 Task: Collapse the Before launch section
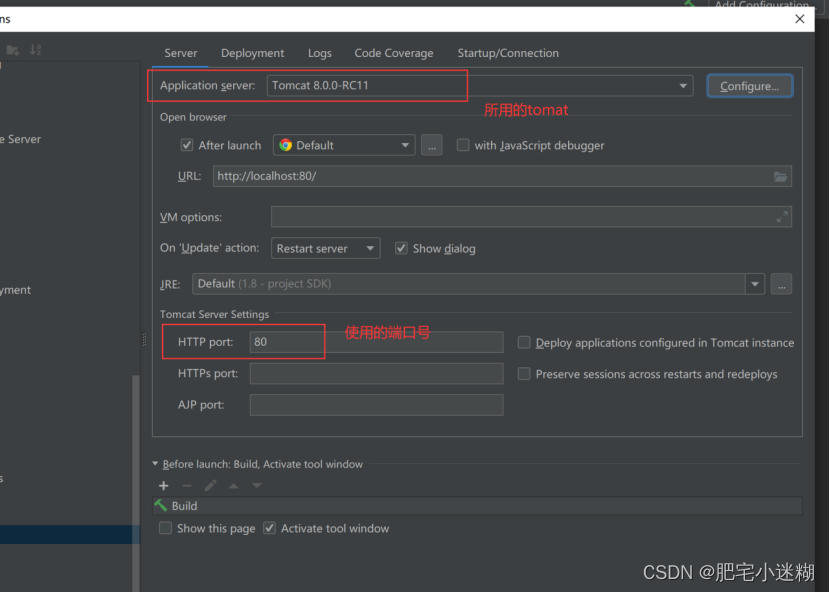coord(155,464)
